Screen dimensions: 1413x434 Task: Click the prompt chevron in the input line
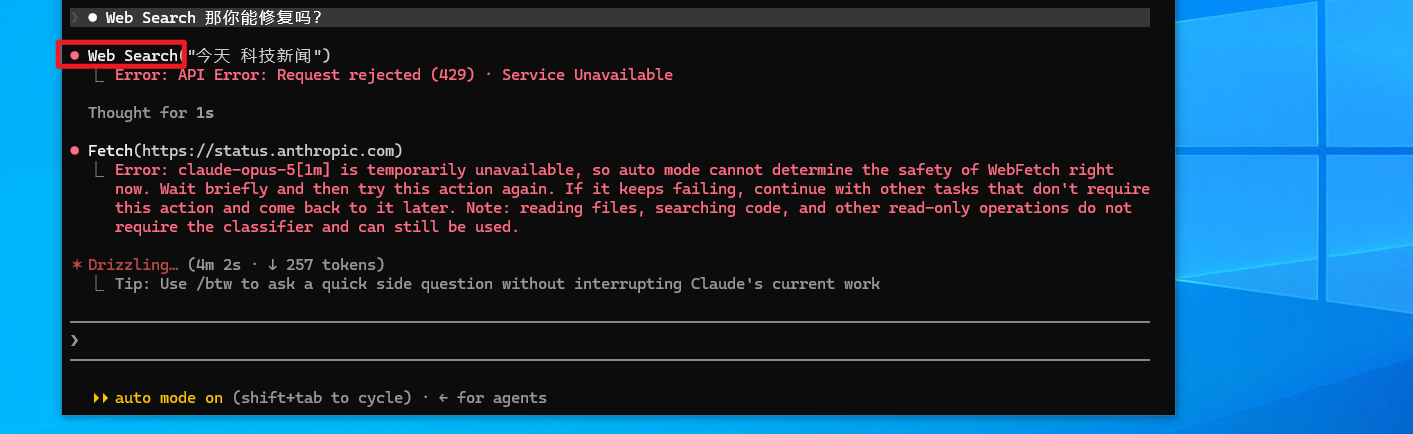click(75, 341)
